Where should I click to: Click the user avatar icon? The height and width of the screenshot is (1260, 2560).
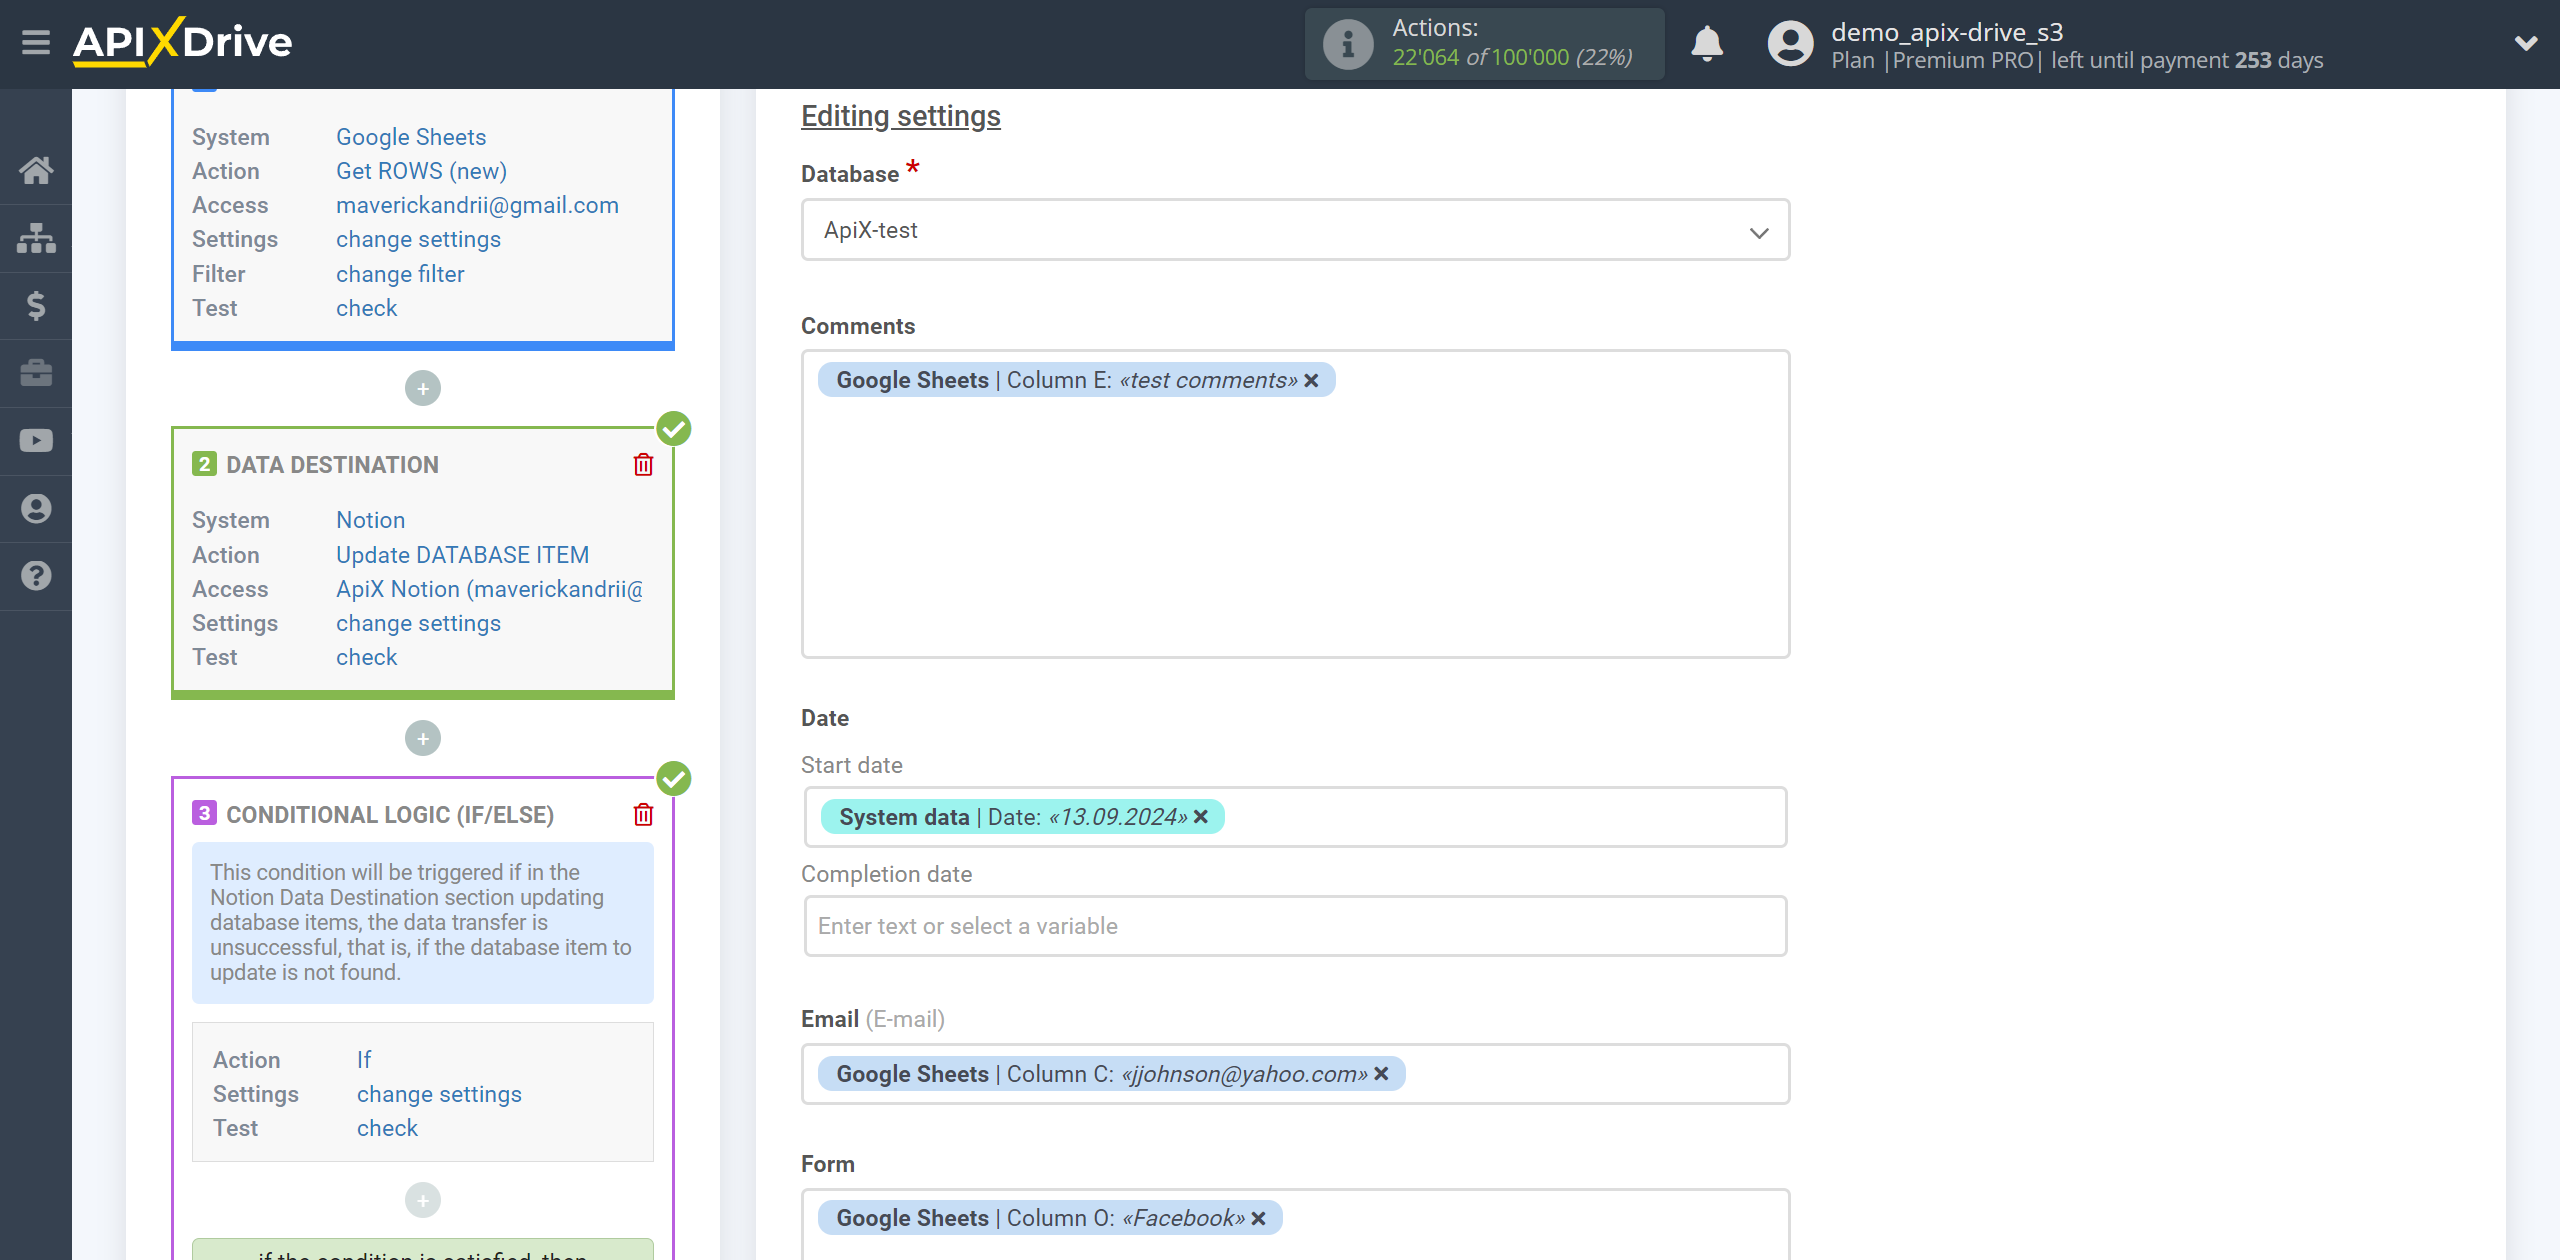[x=1790, y=44]
